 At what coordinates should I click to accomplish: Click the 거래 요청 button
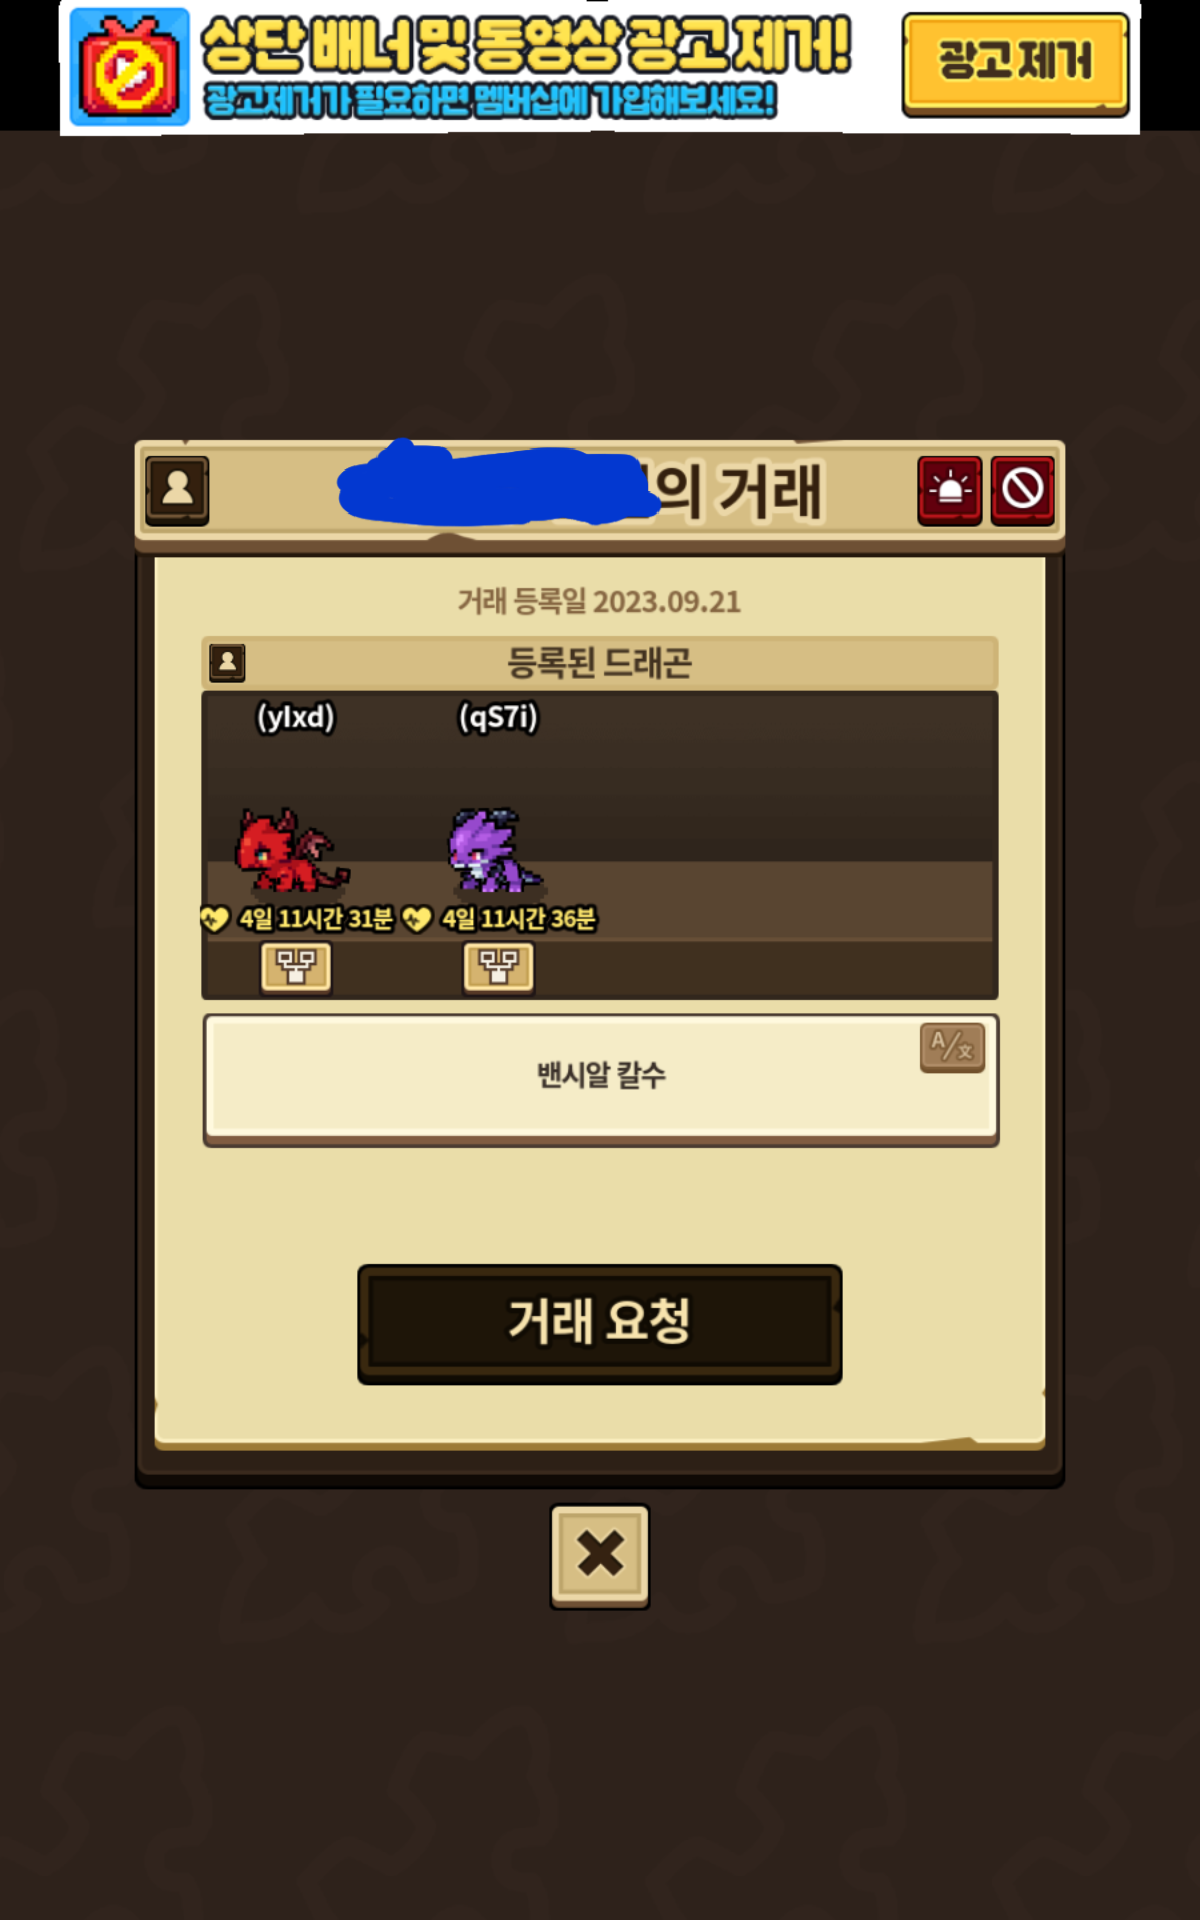tap(600, 1323)
